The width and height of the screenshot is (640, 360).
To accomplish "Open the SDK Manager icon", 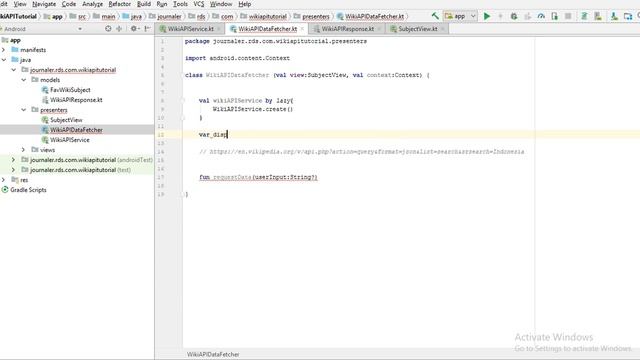I will point(614,16).
